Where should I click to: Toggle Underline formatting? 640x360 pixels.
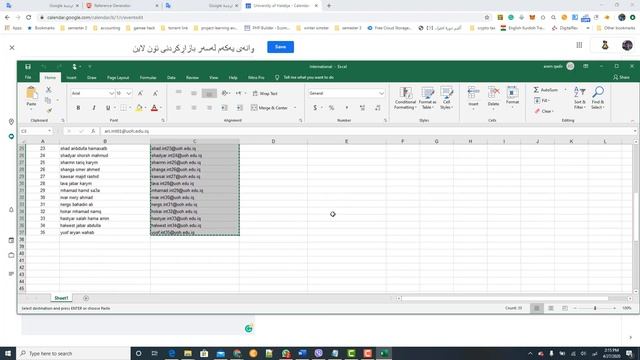[108, 108]
